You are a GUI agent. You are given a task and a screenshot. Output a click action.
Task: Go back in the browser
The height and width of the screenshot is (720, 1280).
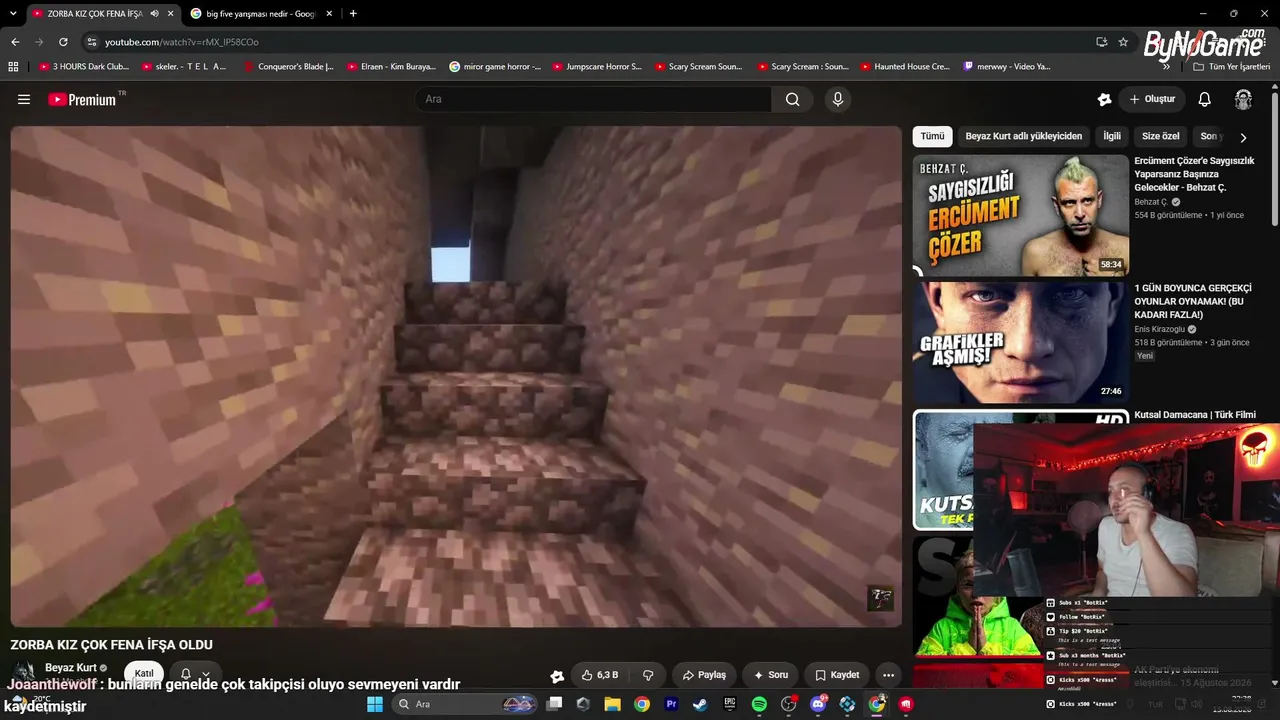pos(15,42)
